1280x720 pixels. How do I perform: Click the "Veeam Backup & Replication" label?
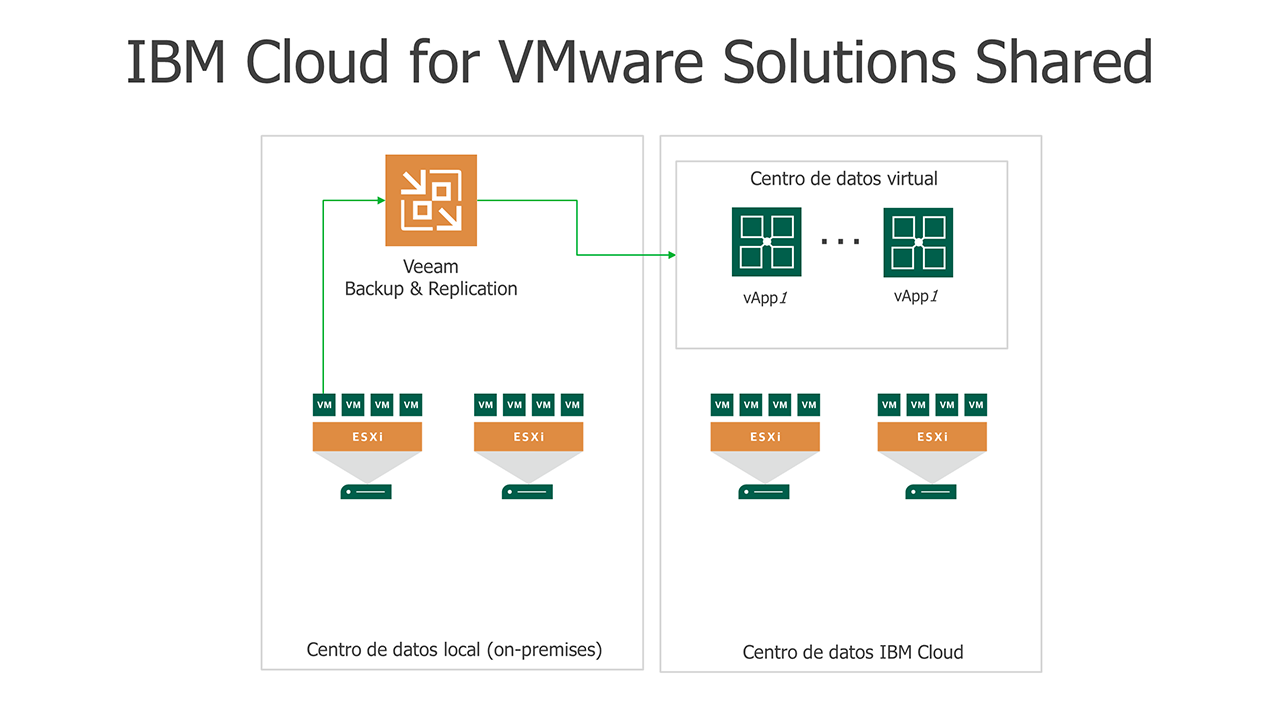431,278
